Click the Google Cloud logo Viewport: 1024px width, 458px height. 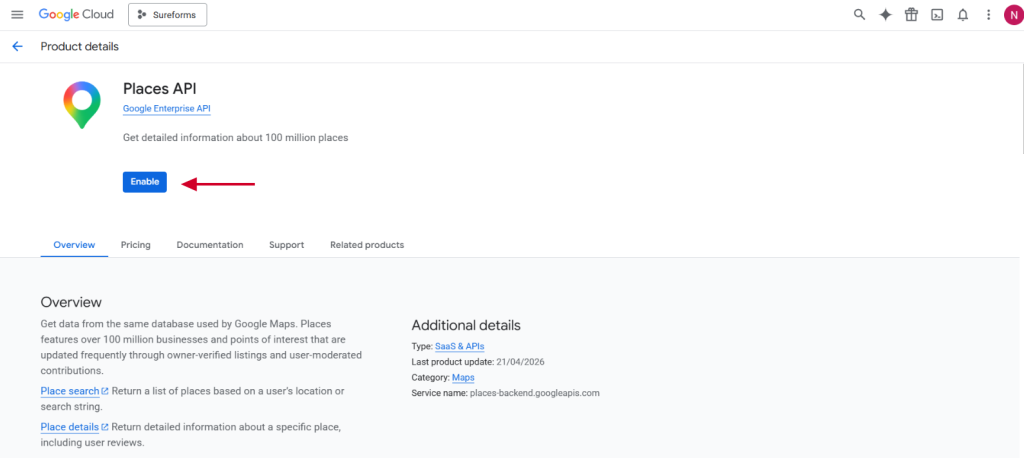click(76, 14)
